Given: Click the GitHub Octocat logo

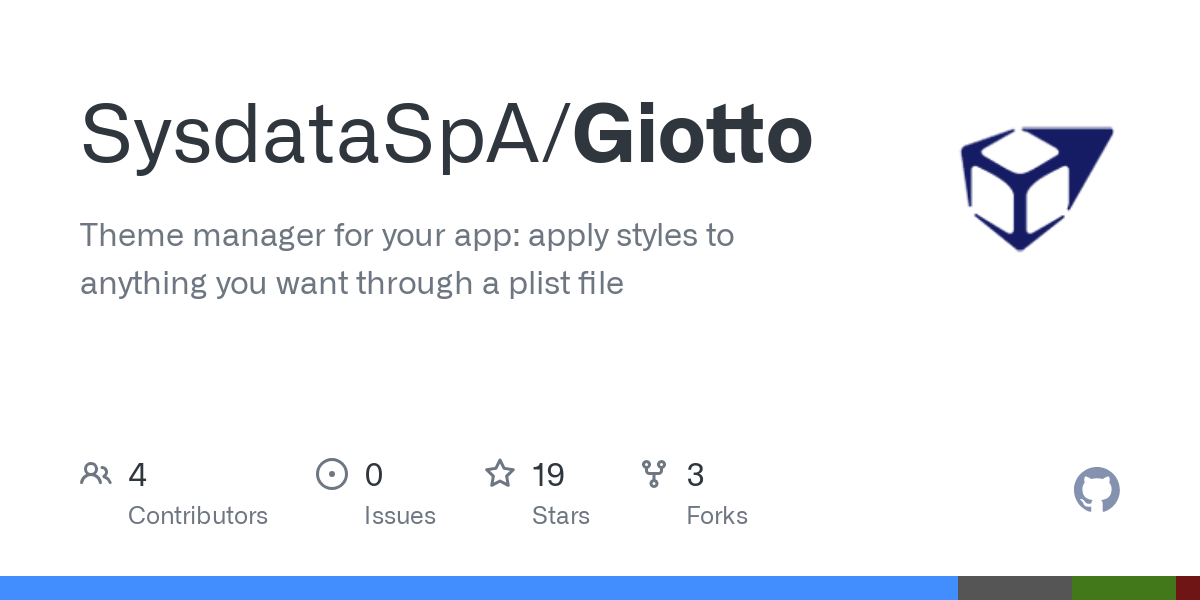Looking at the screenshot, I should coord(1096,491).
